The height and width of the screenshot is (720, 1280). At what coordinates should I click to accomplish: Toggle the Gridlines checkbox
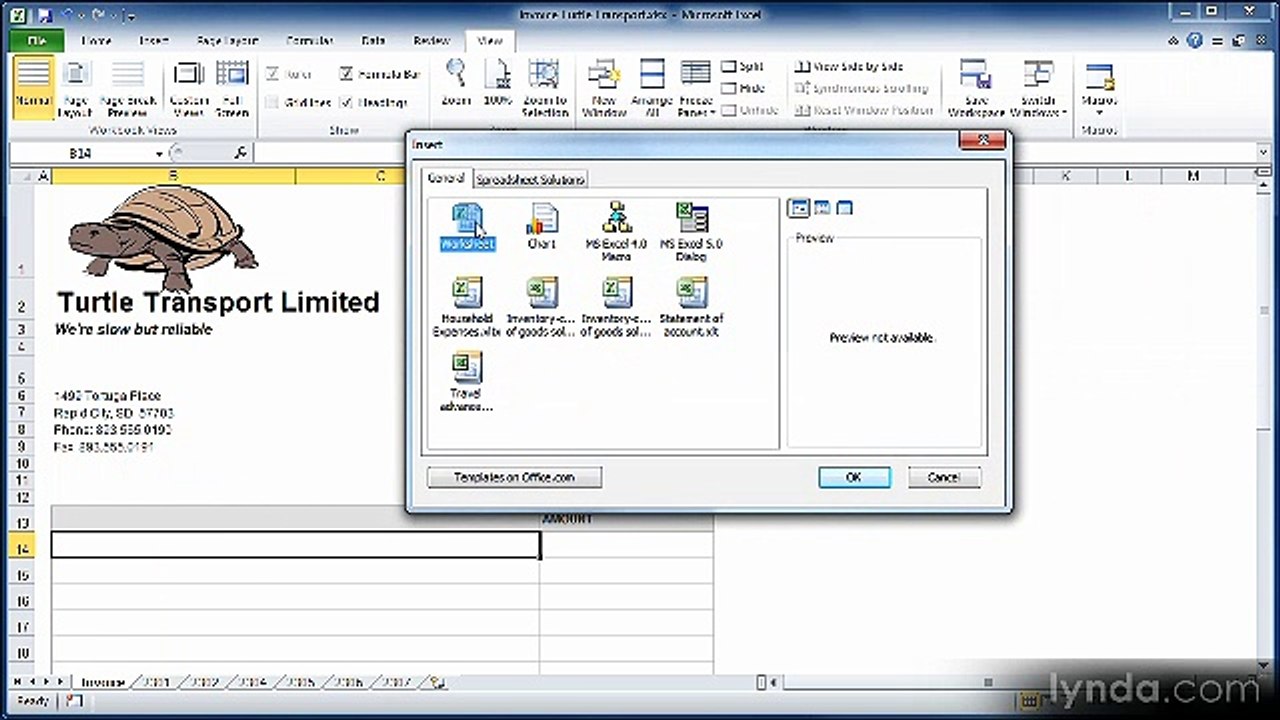298,102
